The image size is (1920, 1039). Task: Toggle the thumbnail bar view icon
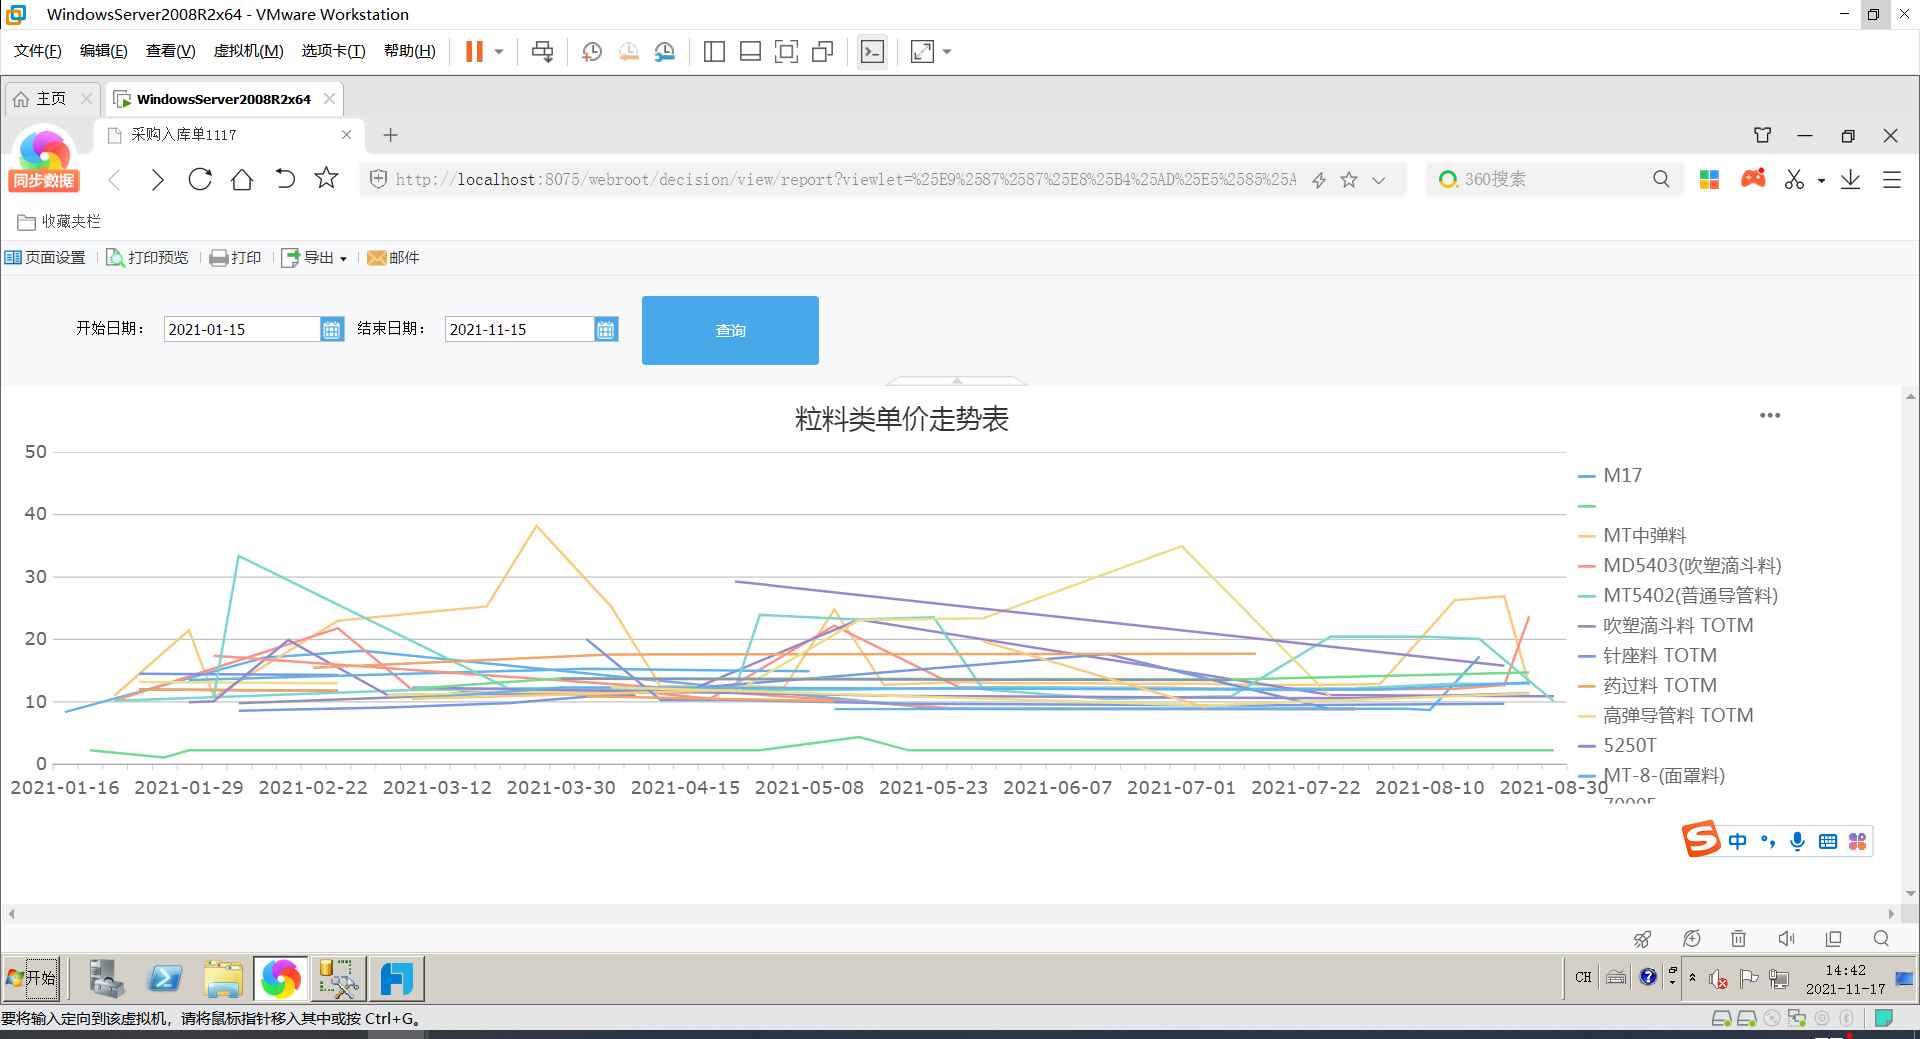click(750, 51)
